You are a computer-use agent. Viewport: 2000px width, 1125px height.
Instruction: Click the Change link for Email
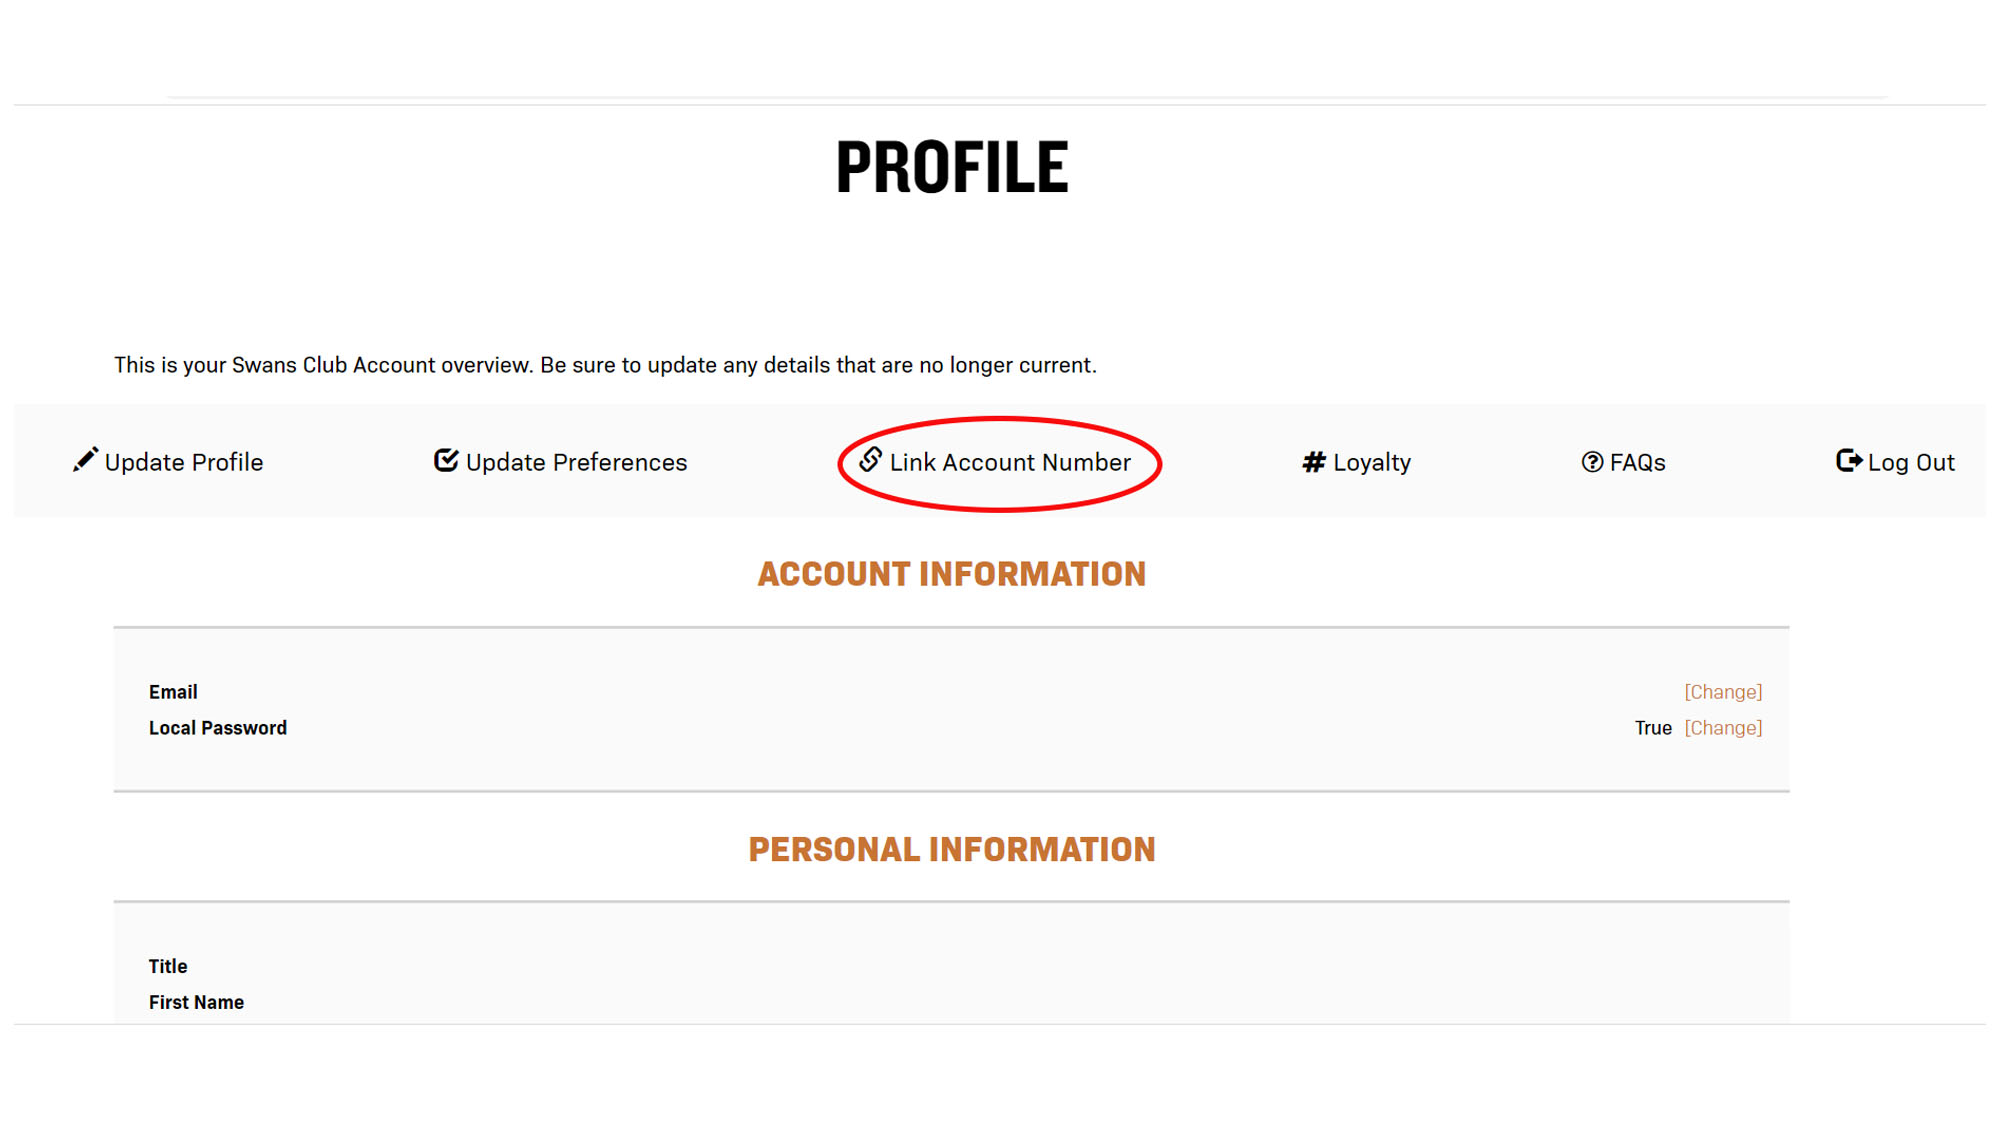click(x=1723, y=692)
